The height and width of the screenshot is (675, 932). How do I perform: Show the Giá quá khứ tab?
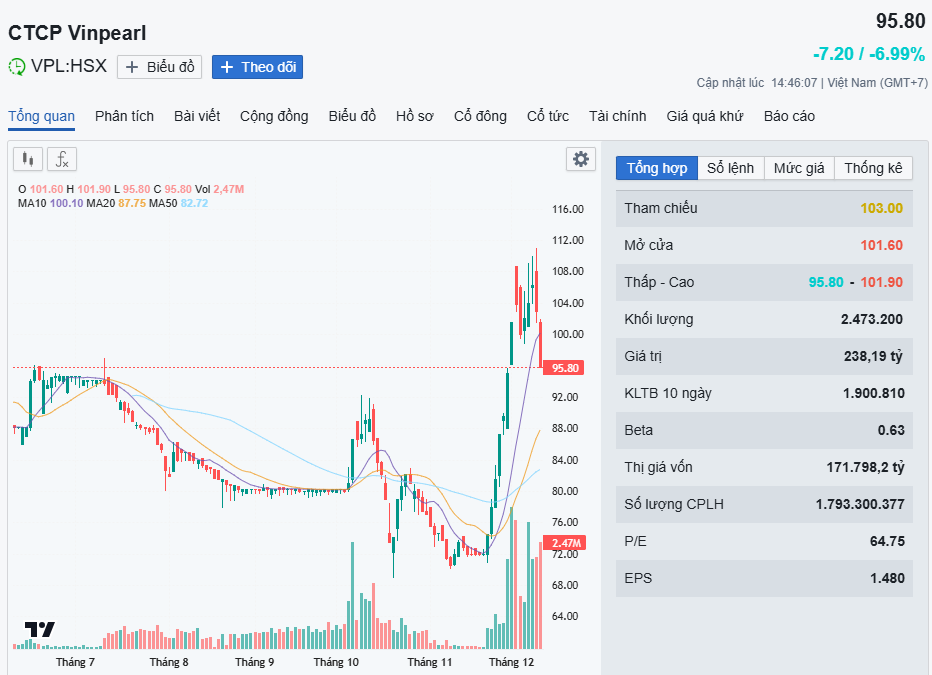(x=705, y=116)
